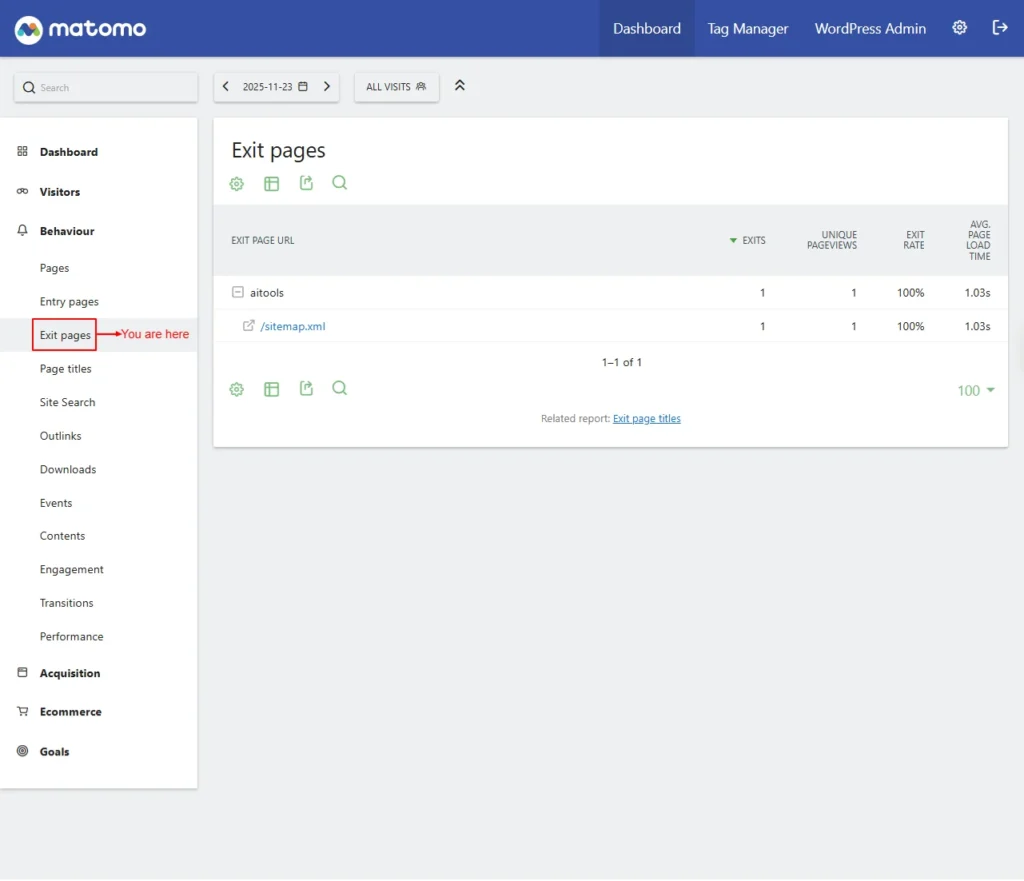Click the export icon below Exit pages title
Screen dimensions: 1024x881
click(x=306, y=183)
